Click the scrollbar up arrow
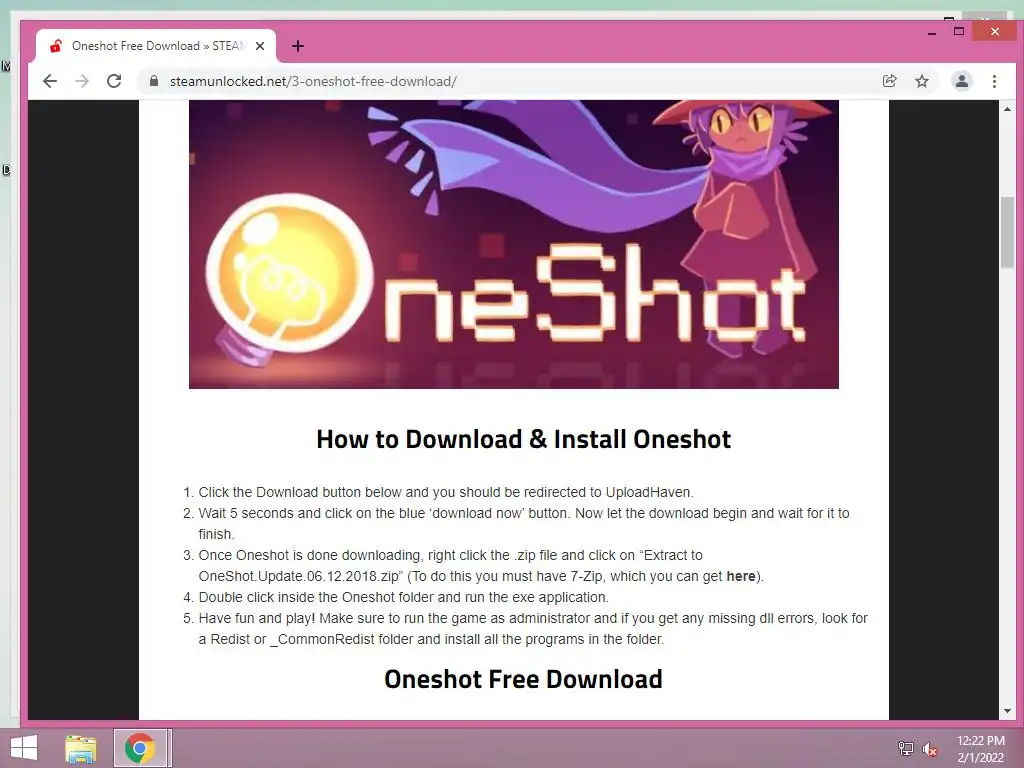Screen dimensions: 1024x768 1007,109
